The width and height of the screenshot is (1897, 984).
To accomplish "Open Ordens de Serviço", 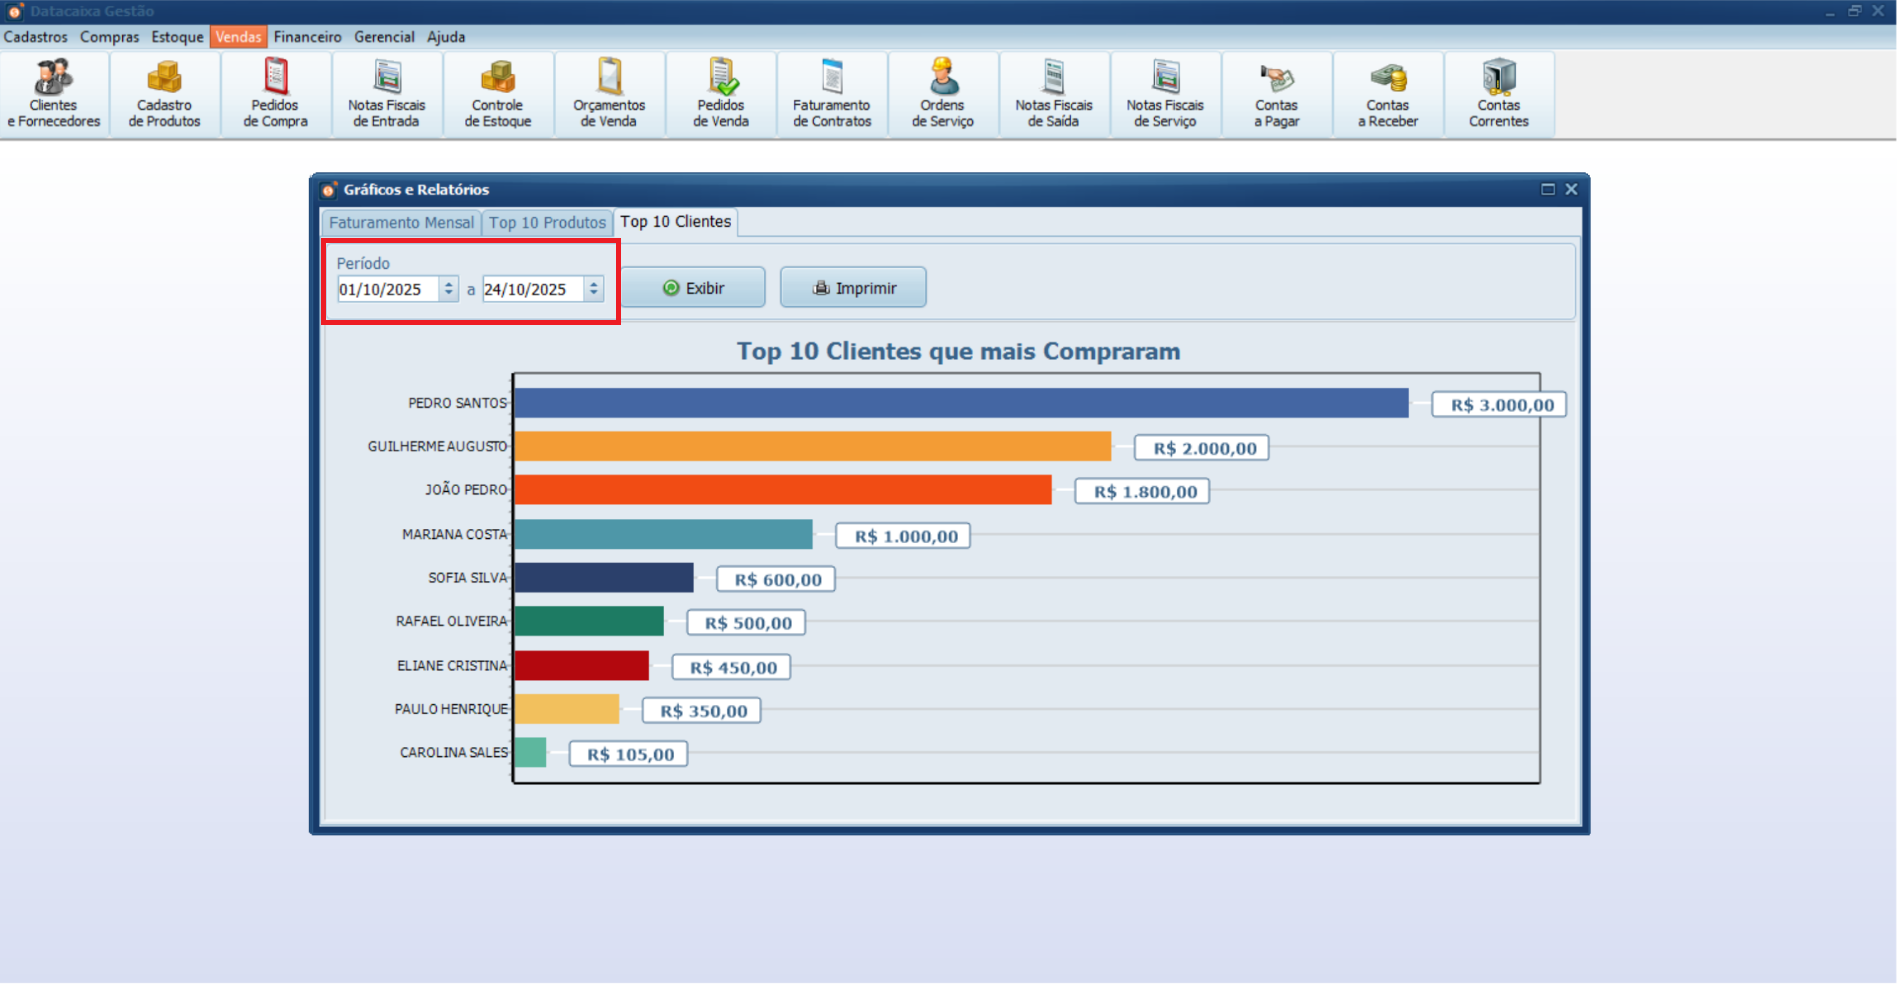I will click(x=942, y=93).
